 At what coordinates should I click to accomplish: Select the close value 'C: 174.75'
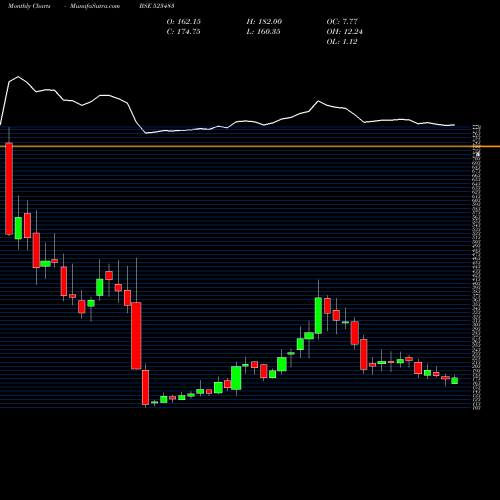pyautogui.click(x=183, y=31)
